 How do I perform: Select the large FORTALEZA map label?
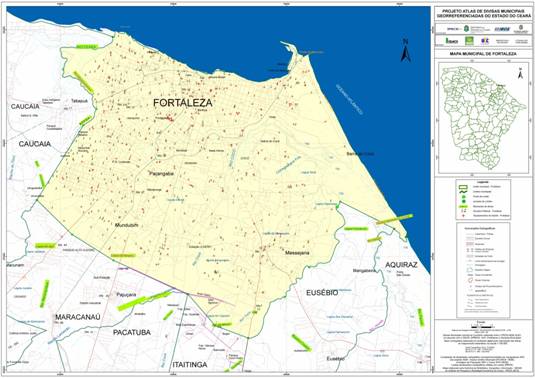[183, 103]
